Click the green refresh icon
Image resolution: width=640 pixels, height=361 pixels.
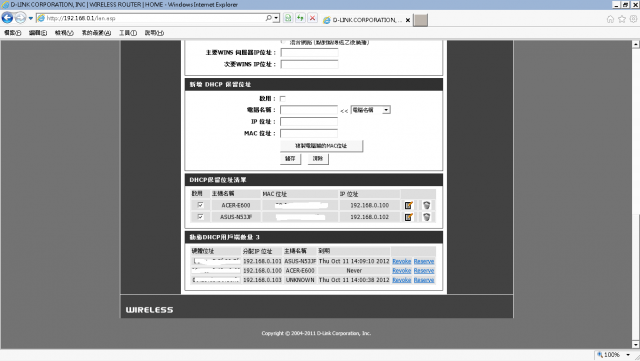(300, 18)
